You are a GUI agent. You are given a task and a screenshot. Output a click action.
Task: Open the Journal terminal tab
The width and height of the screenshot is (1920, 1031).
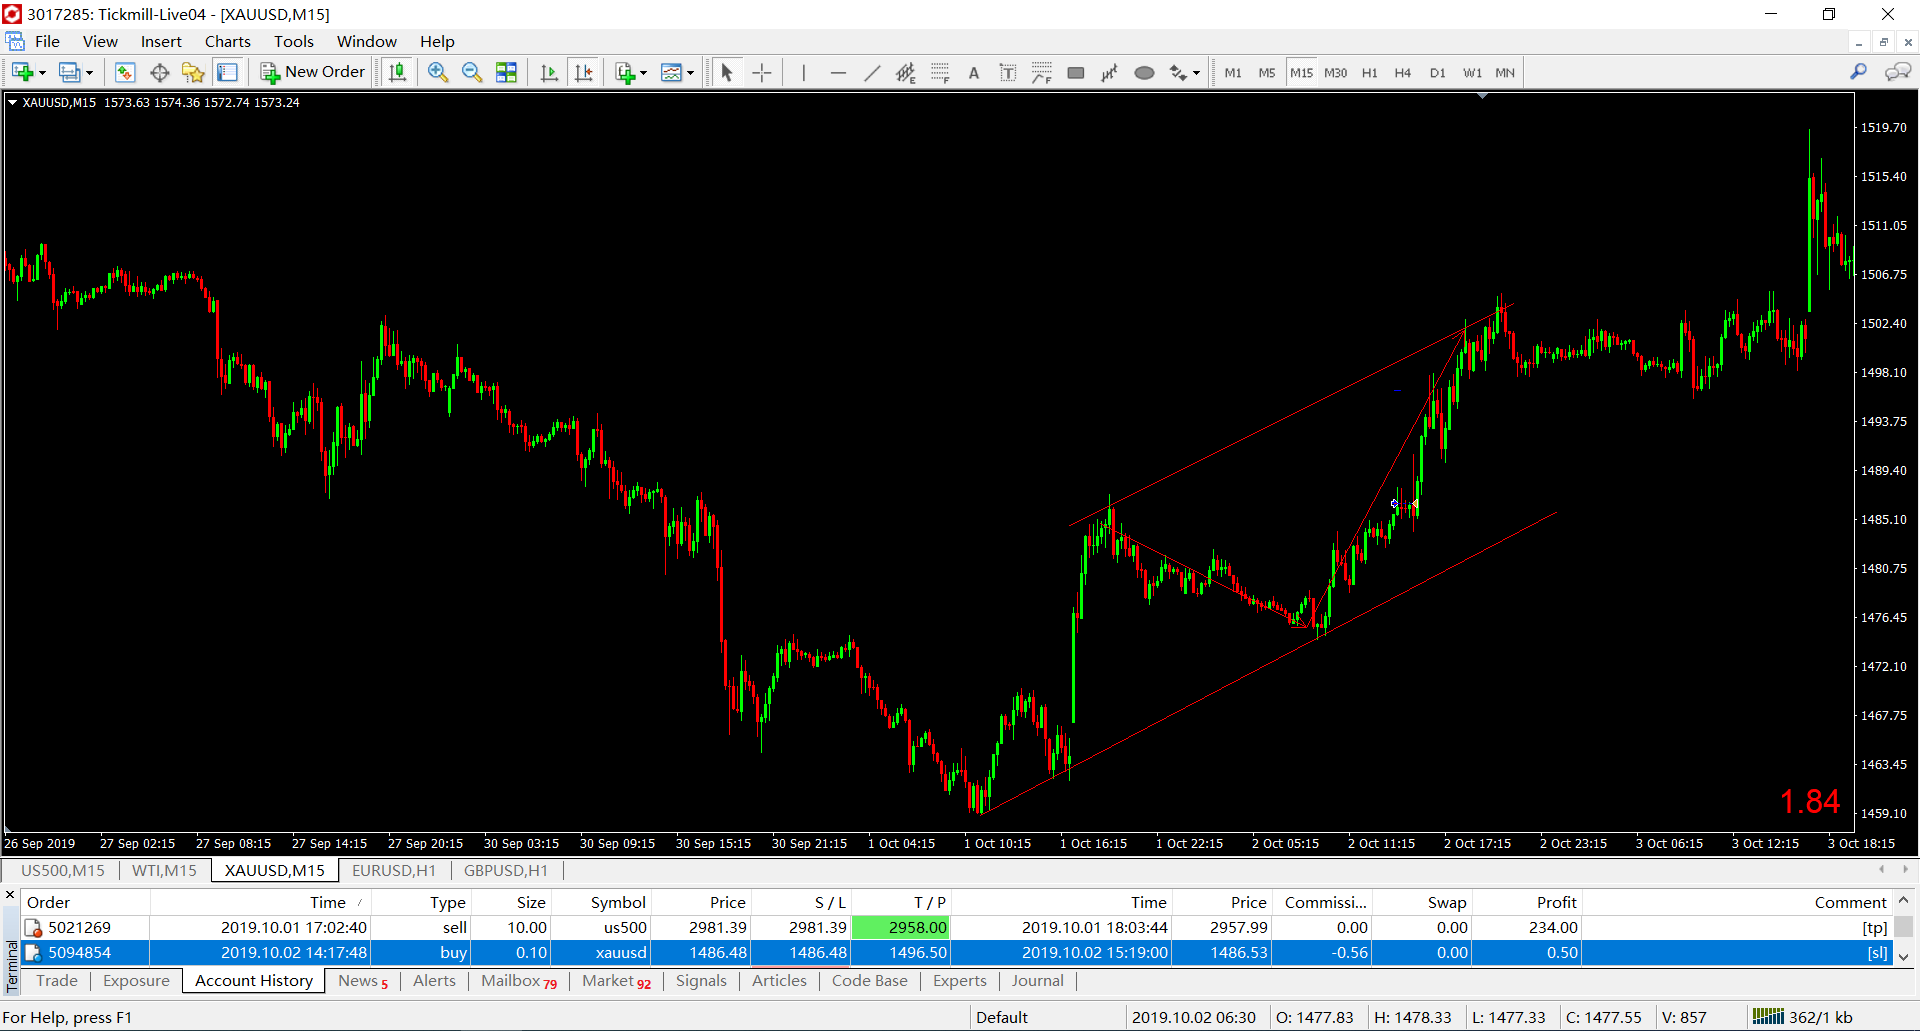click(x=1037, y=981)
